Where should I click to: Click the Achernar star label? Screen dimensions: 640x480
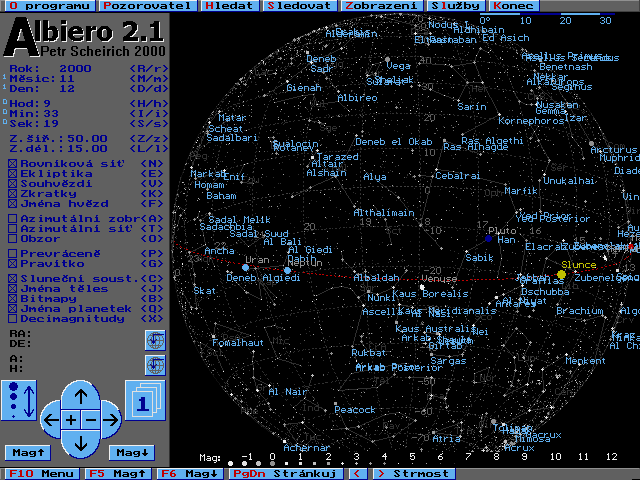(307, 448)
